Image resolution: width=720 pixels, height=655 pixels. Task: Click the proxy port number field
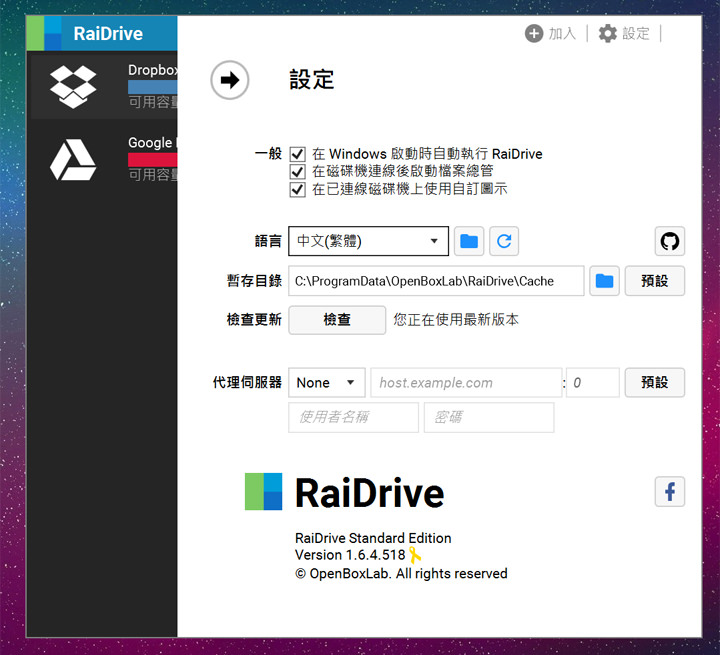(x=593, y=382)
